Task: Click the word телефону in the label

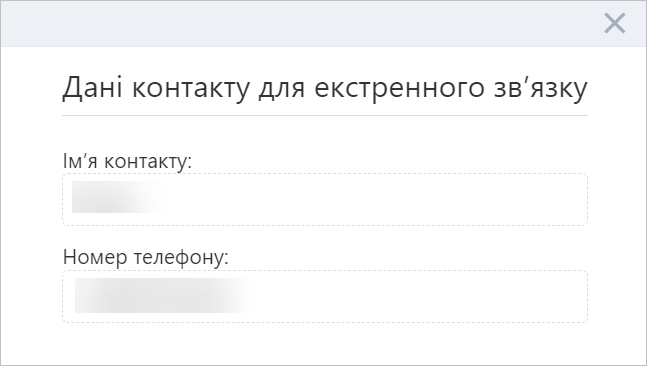Action: click(181, 257)
